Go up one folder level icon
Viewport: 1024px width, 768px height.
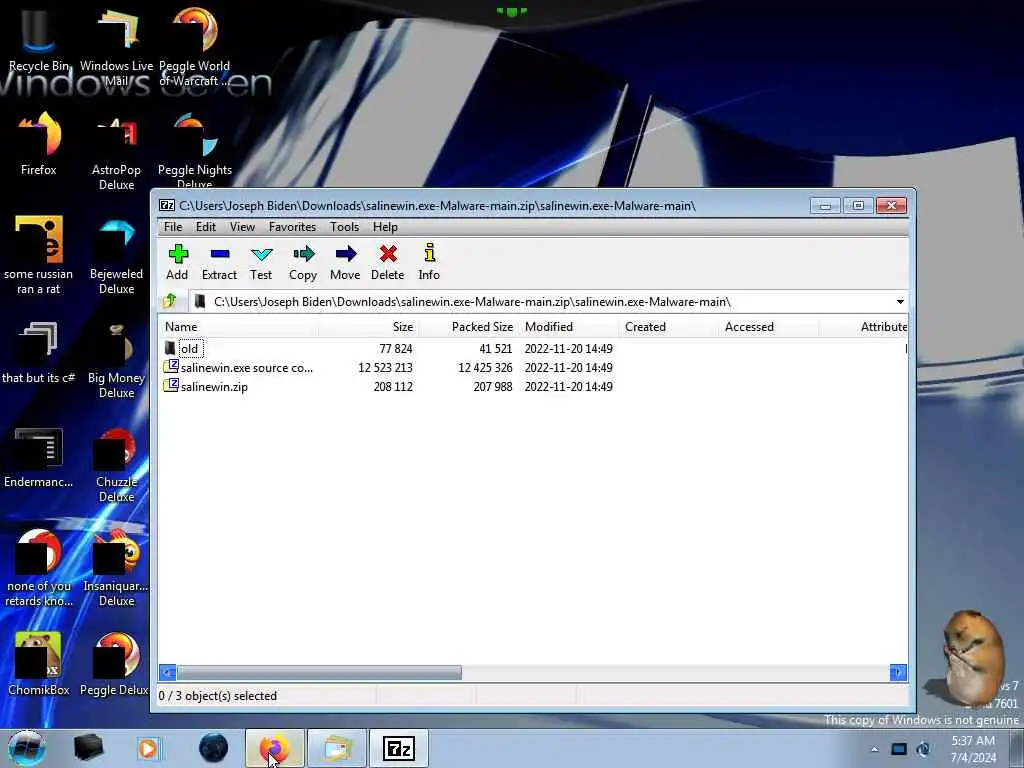click(x=170, y=301)
